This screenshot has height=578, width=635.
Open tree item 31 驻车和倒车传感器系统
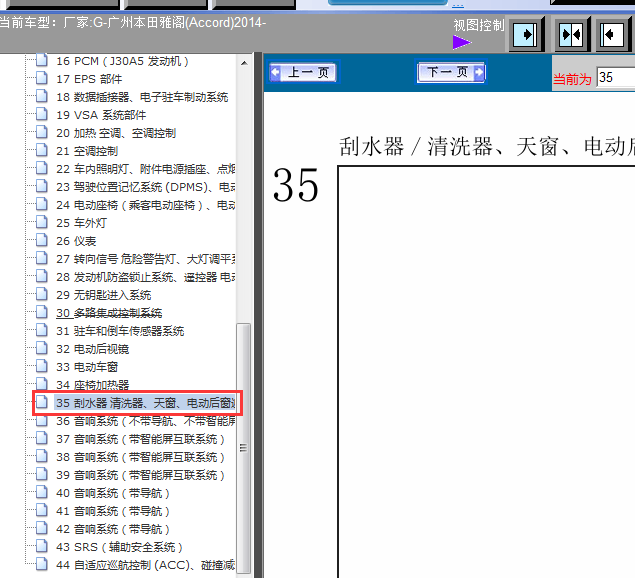pyautogui.click(x=120, y=331)
